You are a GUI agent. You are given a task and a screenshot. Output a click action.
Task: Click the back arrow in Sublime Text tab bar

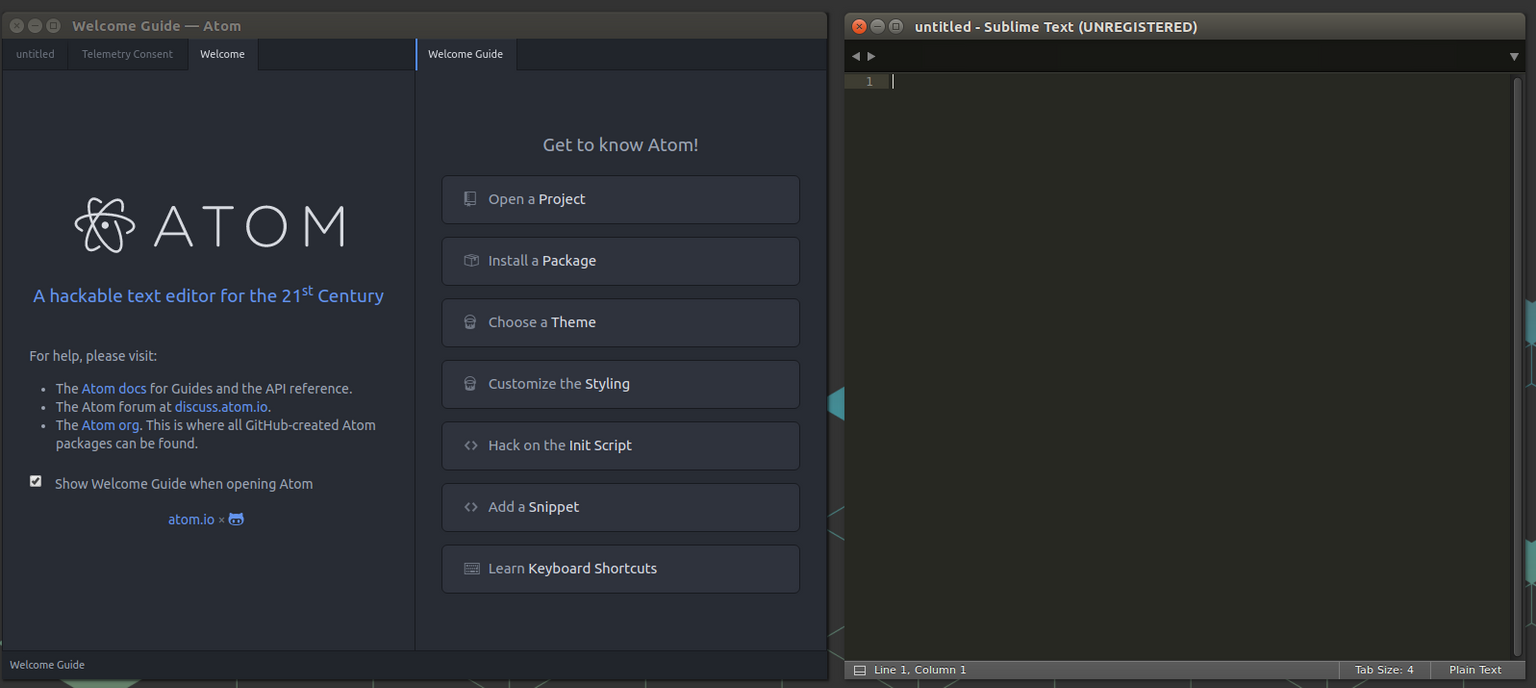856,56
